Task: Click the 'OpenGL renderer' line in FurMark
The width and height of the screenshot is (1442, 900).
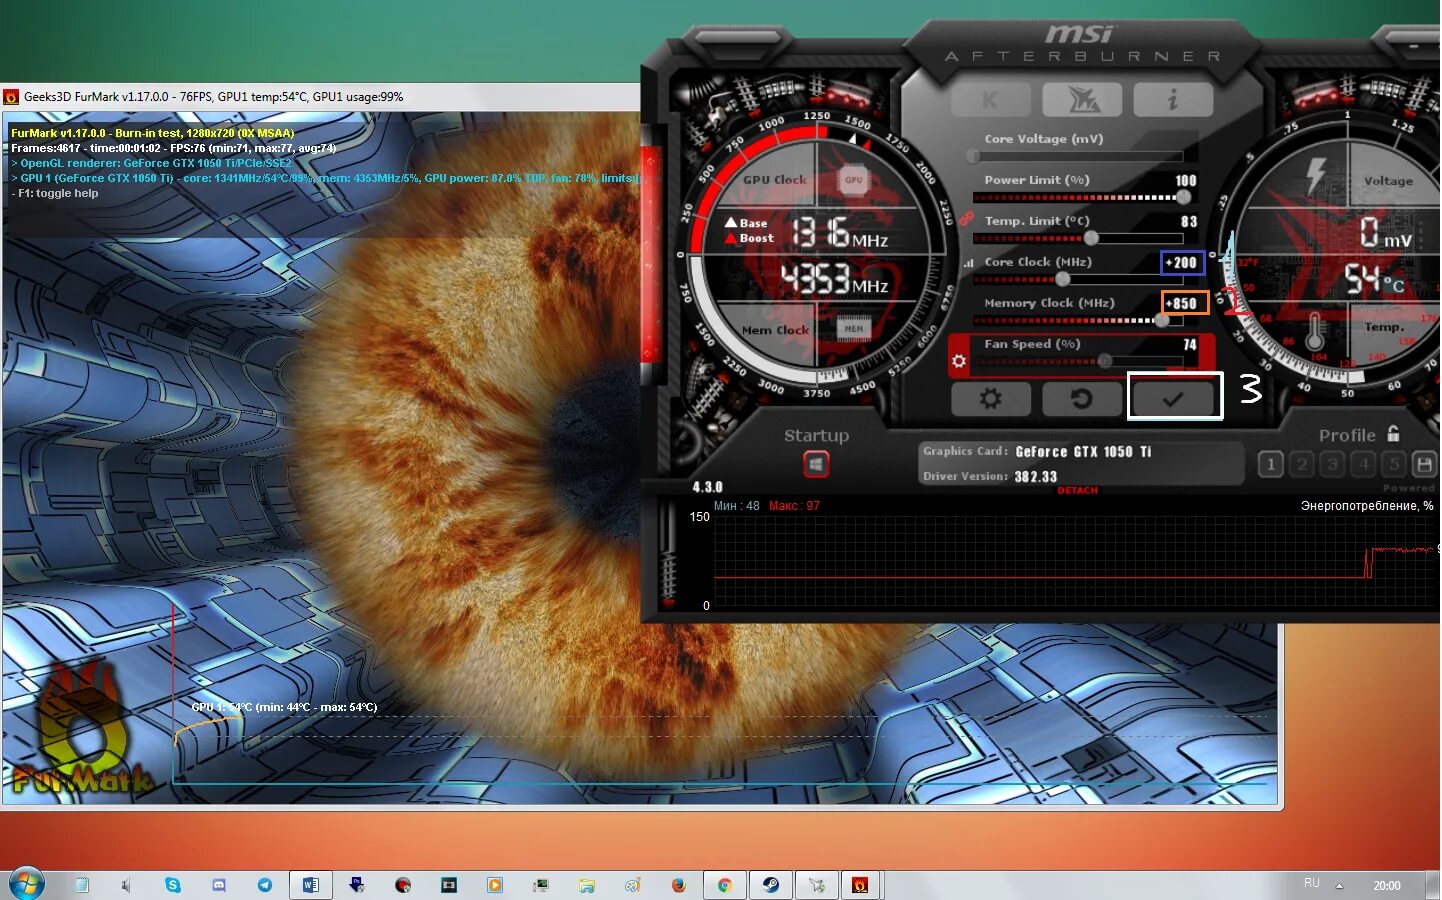Action: pyautogui.click(x=152, y=163)
